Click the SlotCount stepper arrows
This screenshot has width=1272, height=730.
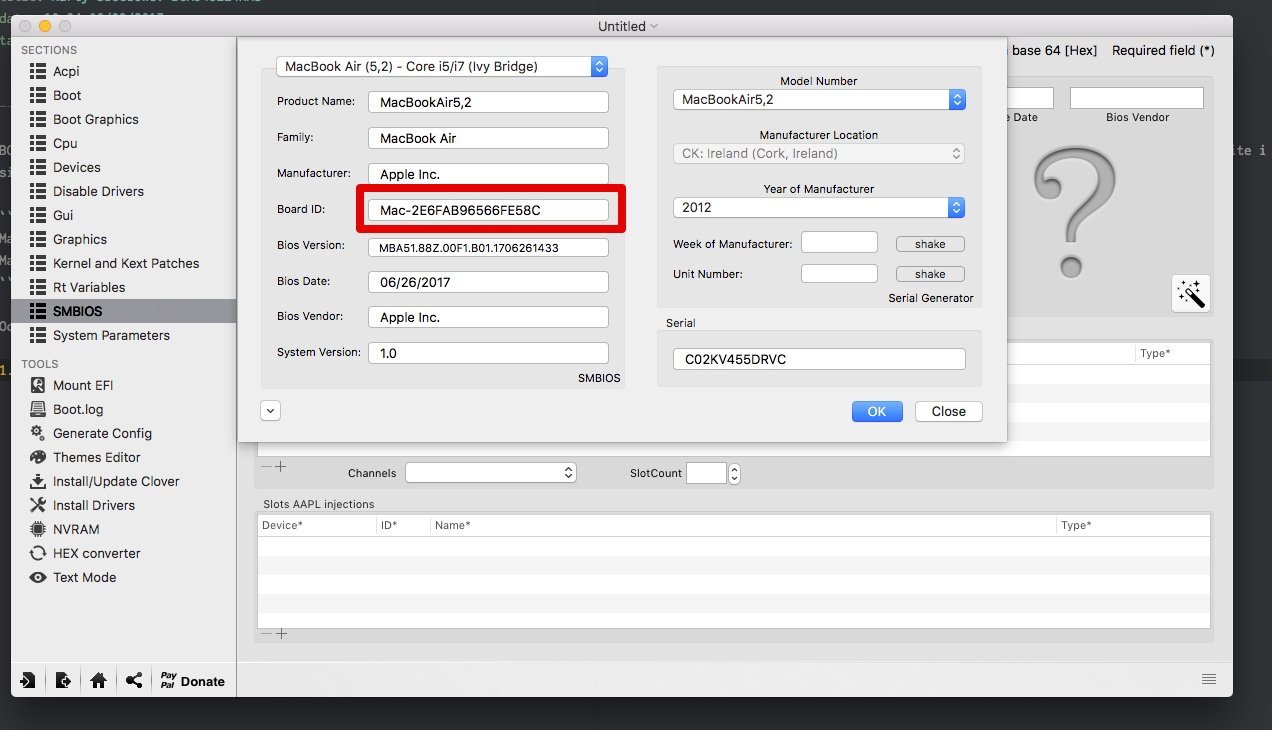[x=735, y=473]
